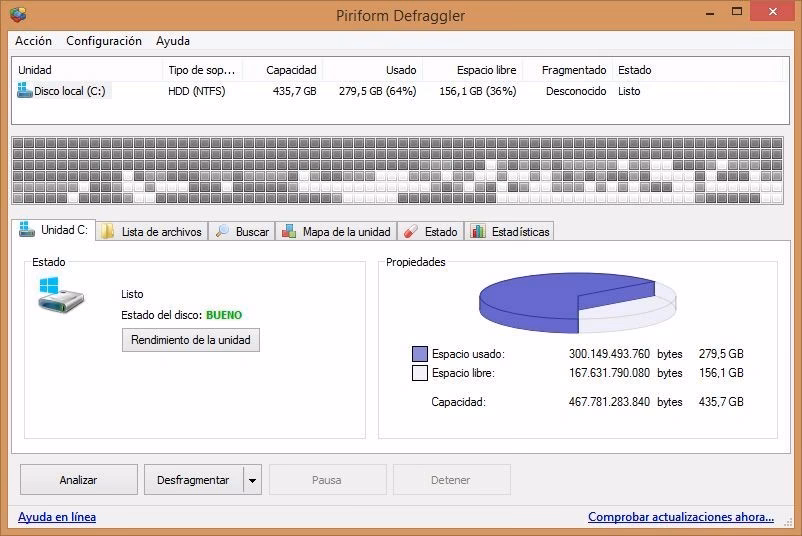Screen dimensions: 802x536
Task: Click Comprobar actualizaciones ahora link
Action: click(680, 517)
